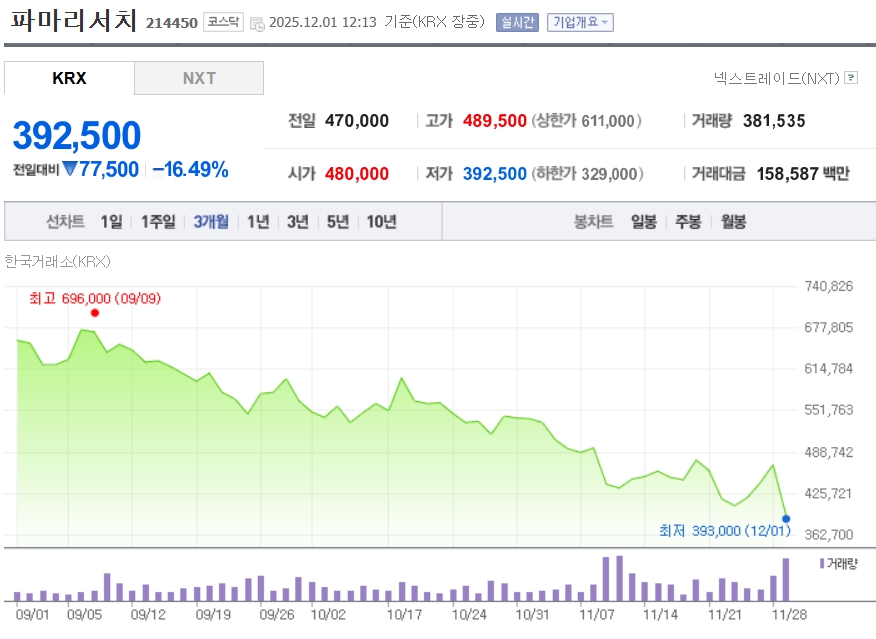Open the 일봉 daily candle chart
The image size is (876, 639).
643,222
